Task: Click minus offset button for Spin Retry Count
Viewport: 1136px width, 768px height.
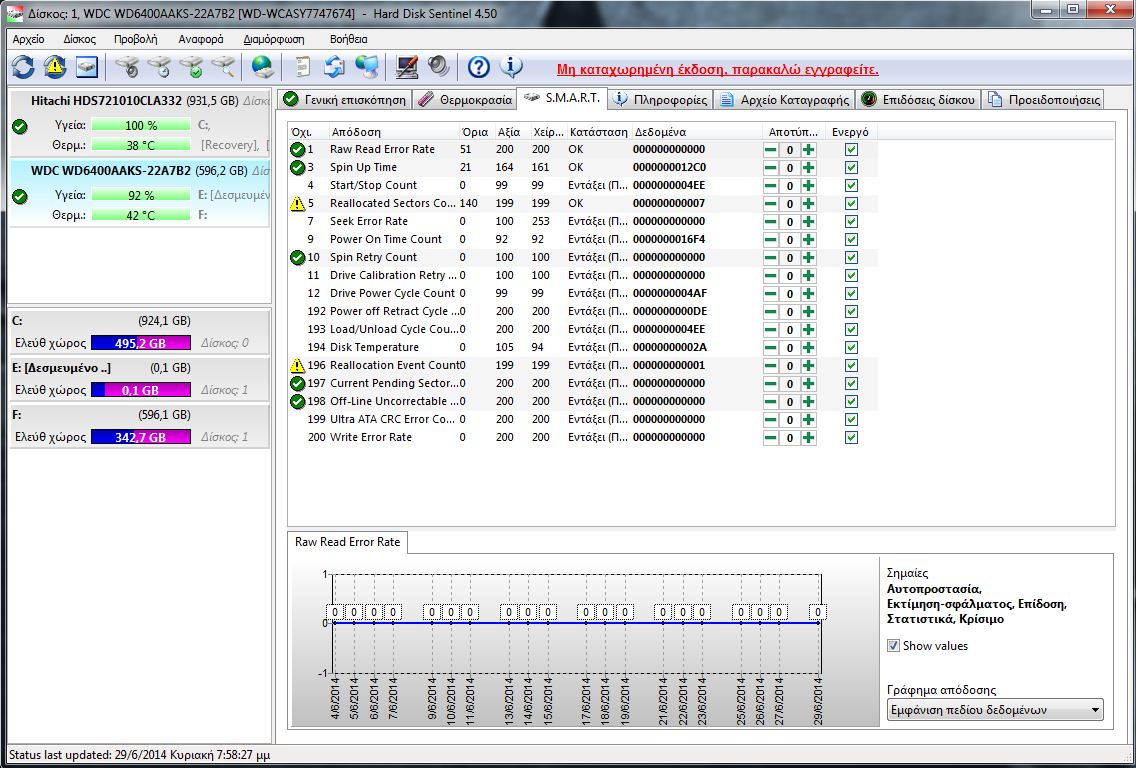Action: [771, 258]
